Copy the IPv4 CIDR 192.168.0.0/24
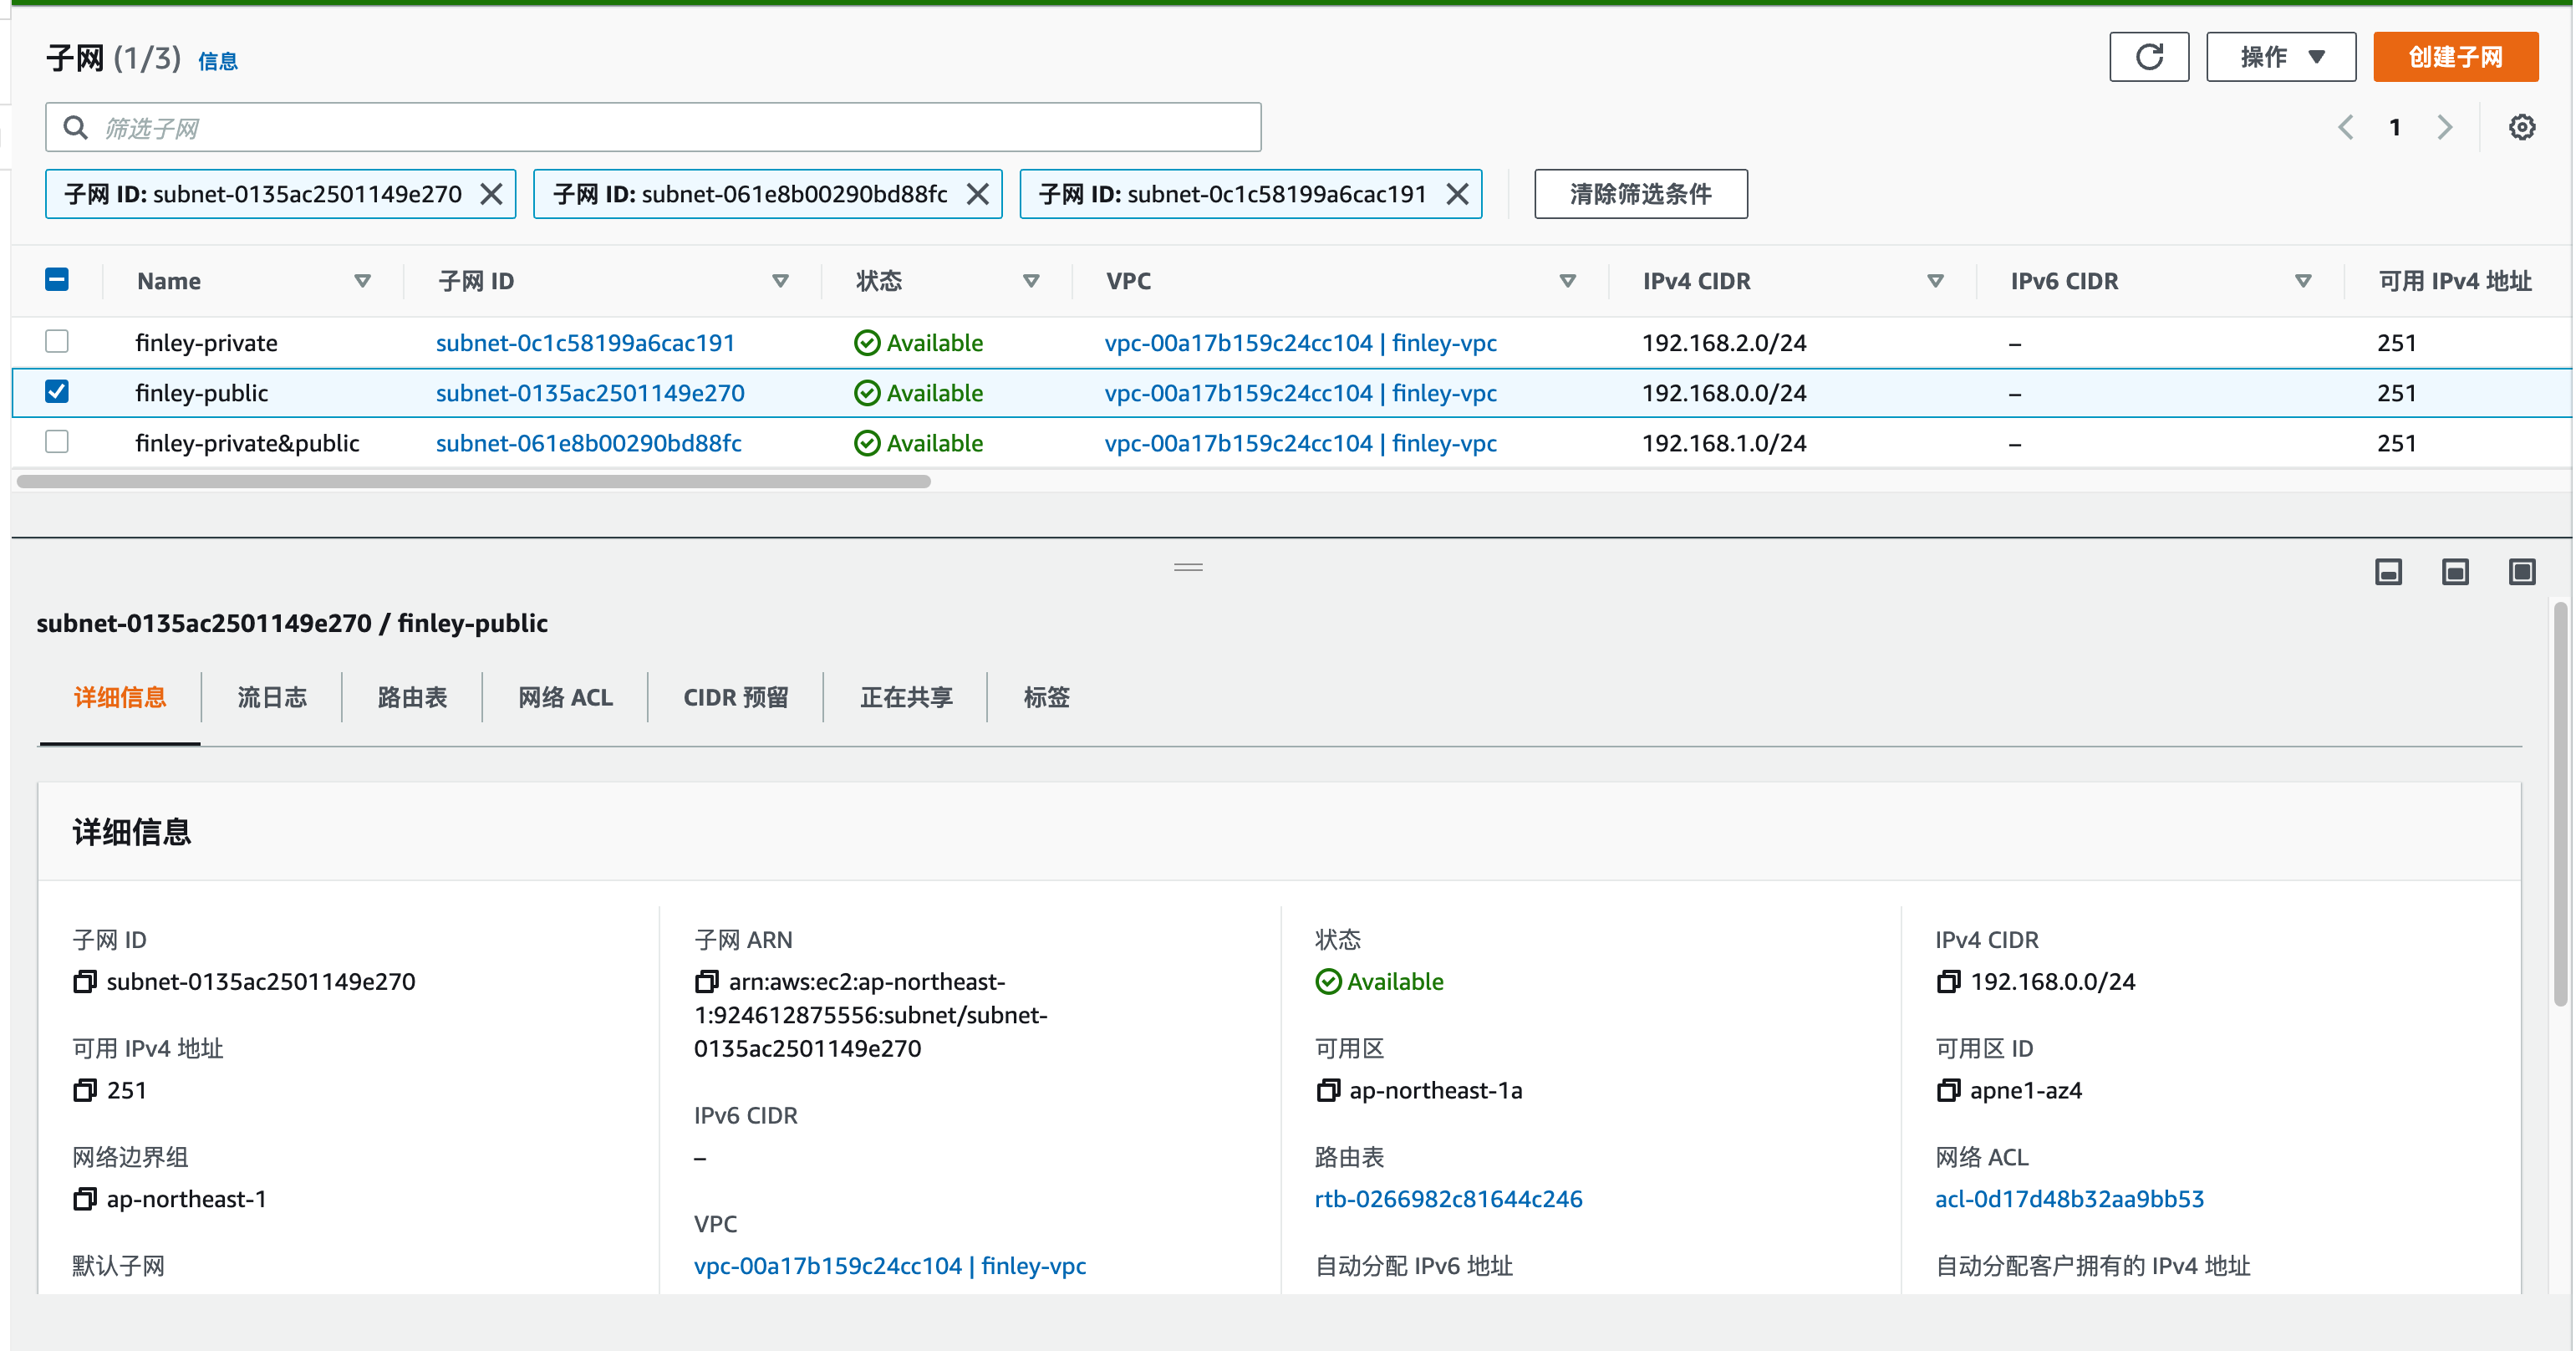The width and height of the screenshot is (2576, 1351). 1948,982
